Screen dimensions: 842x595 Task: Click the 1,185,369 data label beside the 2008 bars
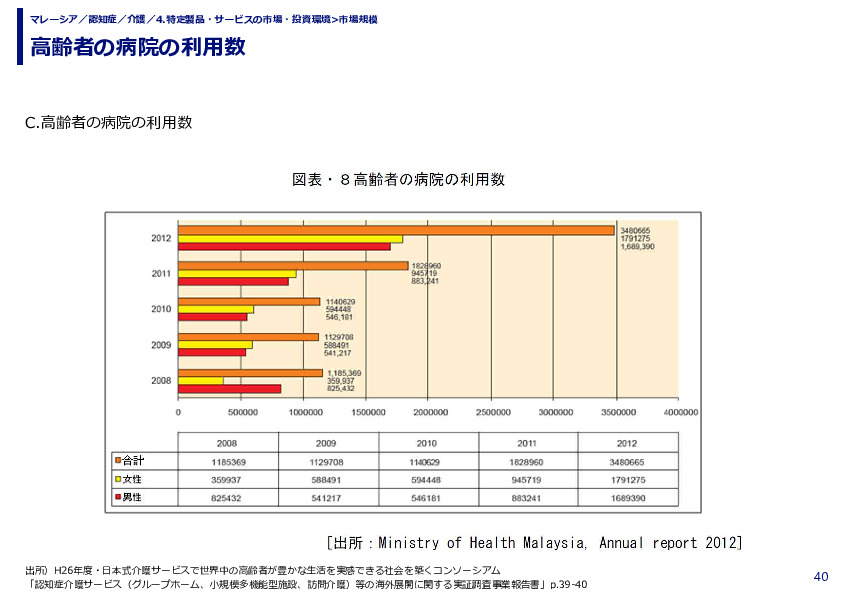click(344, 373)
